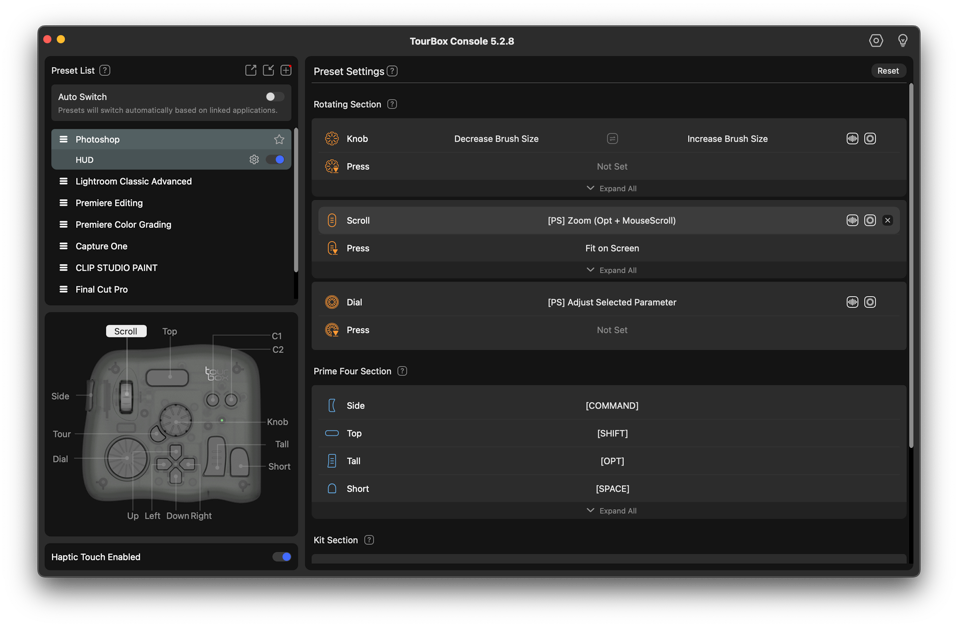Toggle the Auto Switch switch

coord(274,97)
